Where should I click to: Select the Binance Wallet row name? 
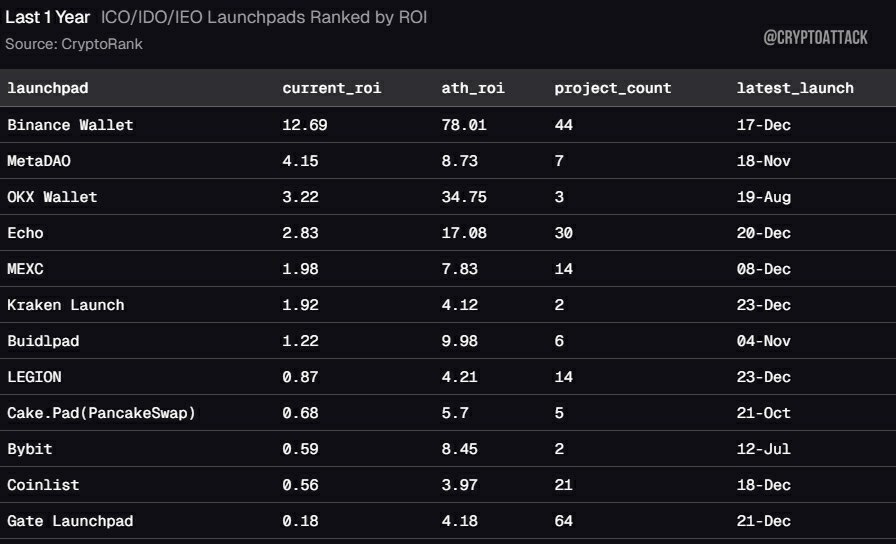coord(70,125)
